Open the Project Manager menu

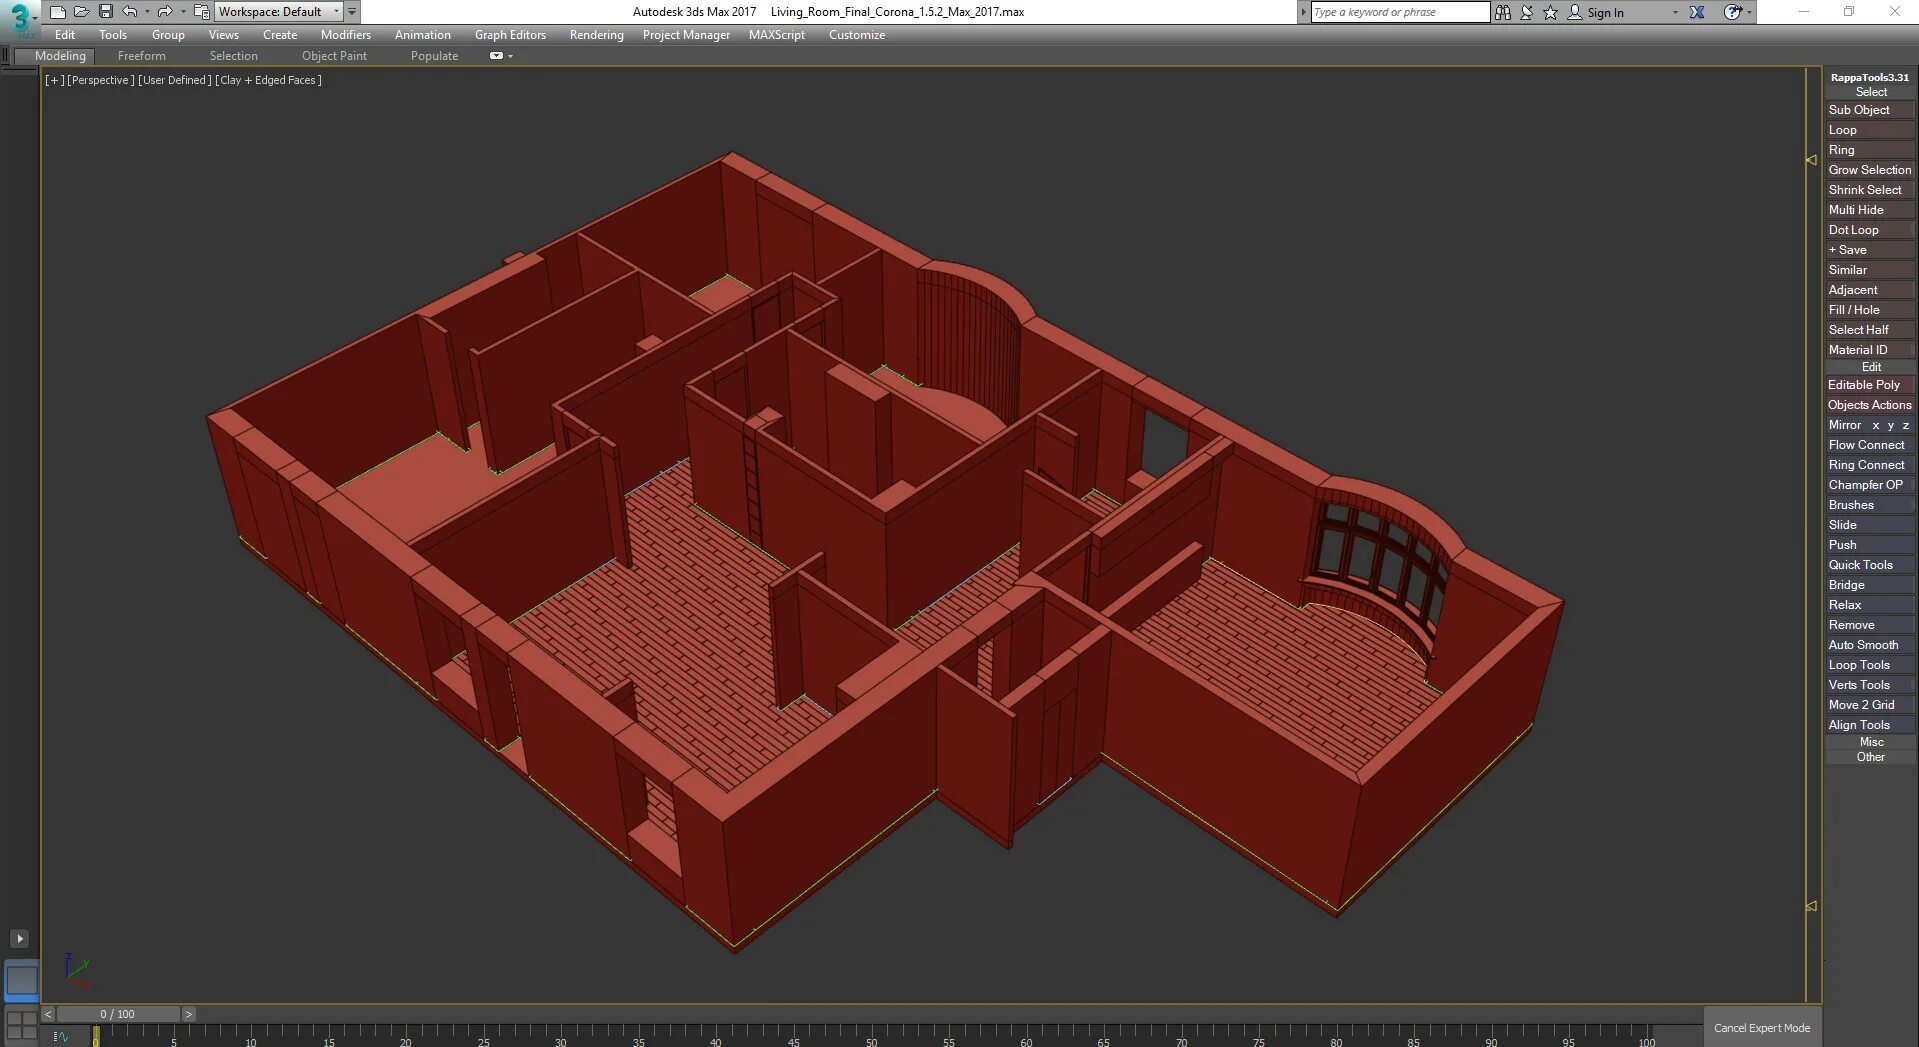coord(686,35)
